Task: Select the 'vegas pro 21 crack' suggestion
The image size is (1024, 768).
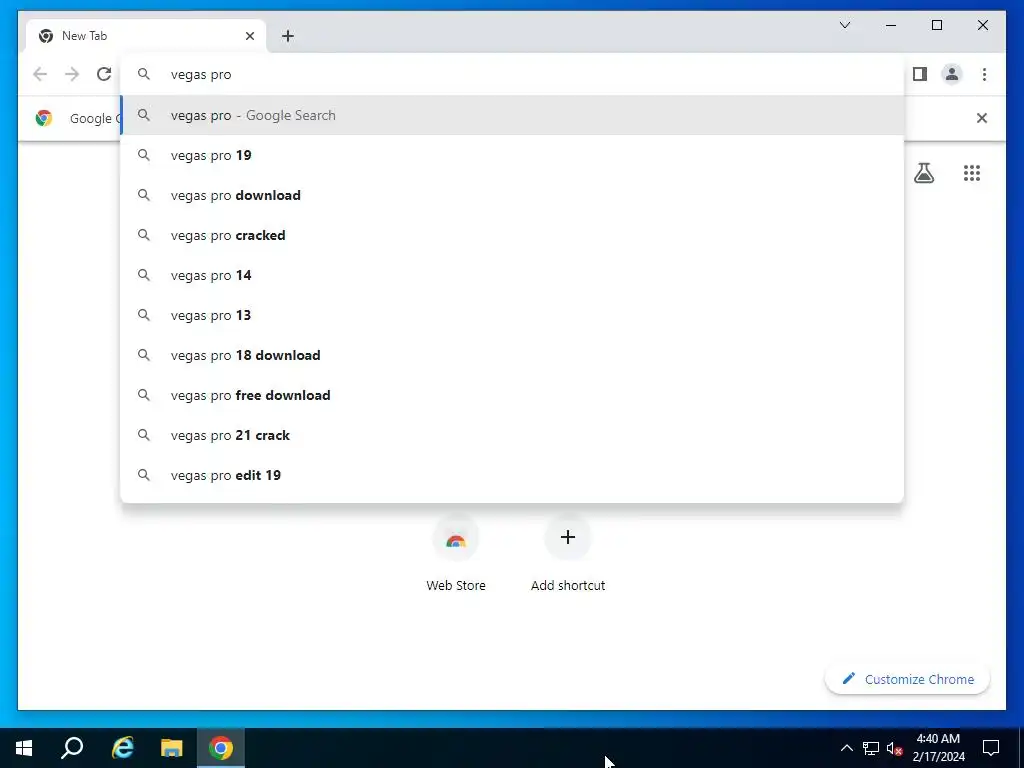Action: tap(512, 436)
